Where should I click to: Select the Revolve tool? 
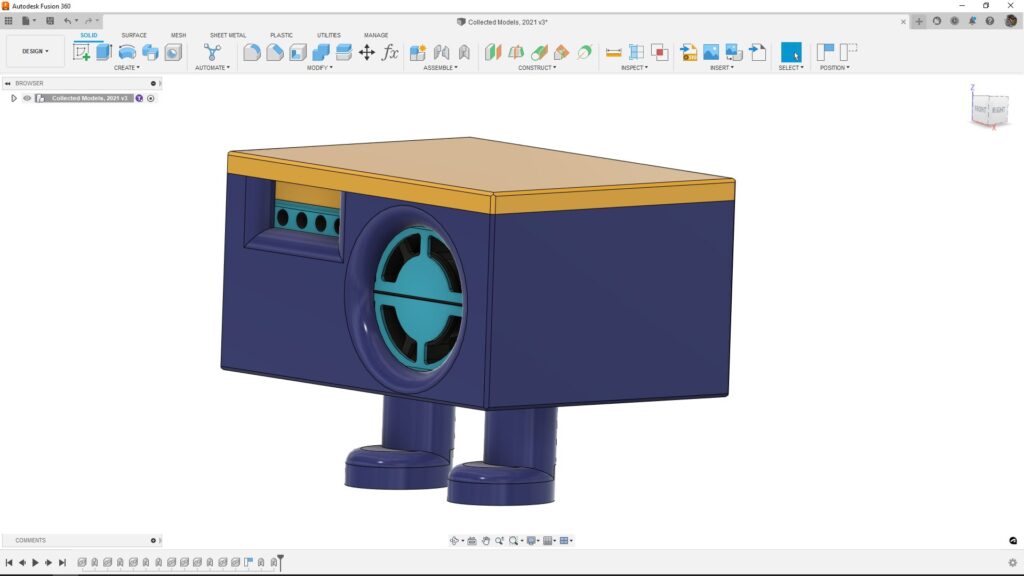coord(127,52)
